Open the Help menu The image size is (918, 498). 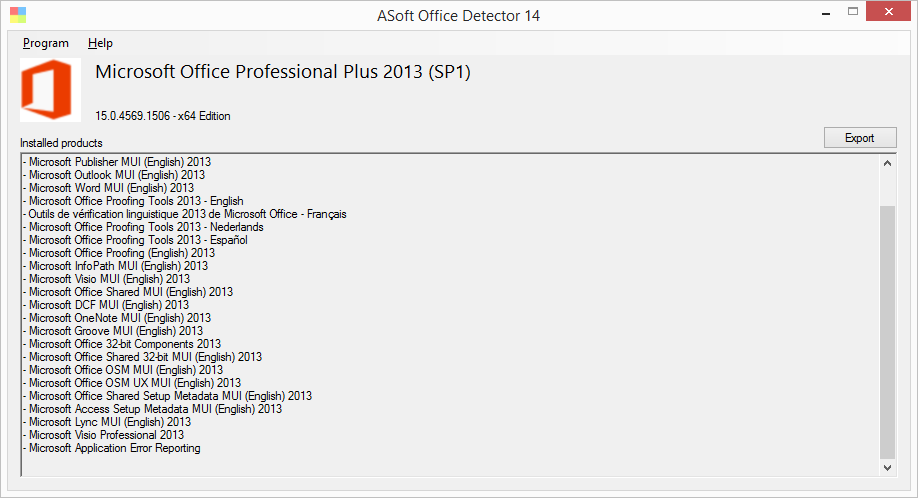pos(100,43)
